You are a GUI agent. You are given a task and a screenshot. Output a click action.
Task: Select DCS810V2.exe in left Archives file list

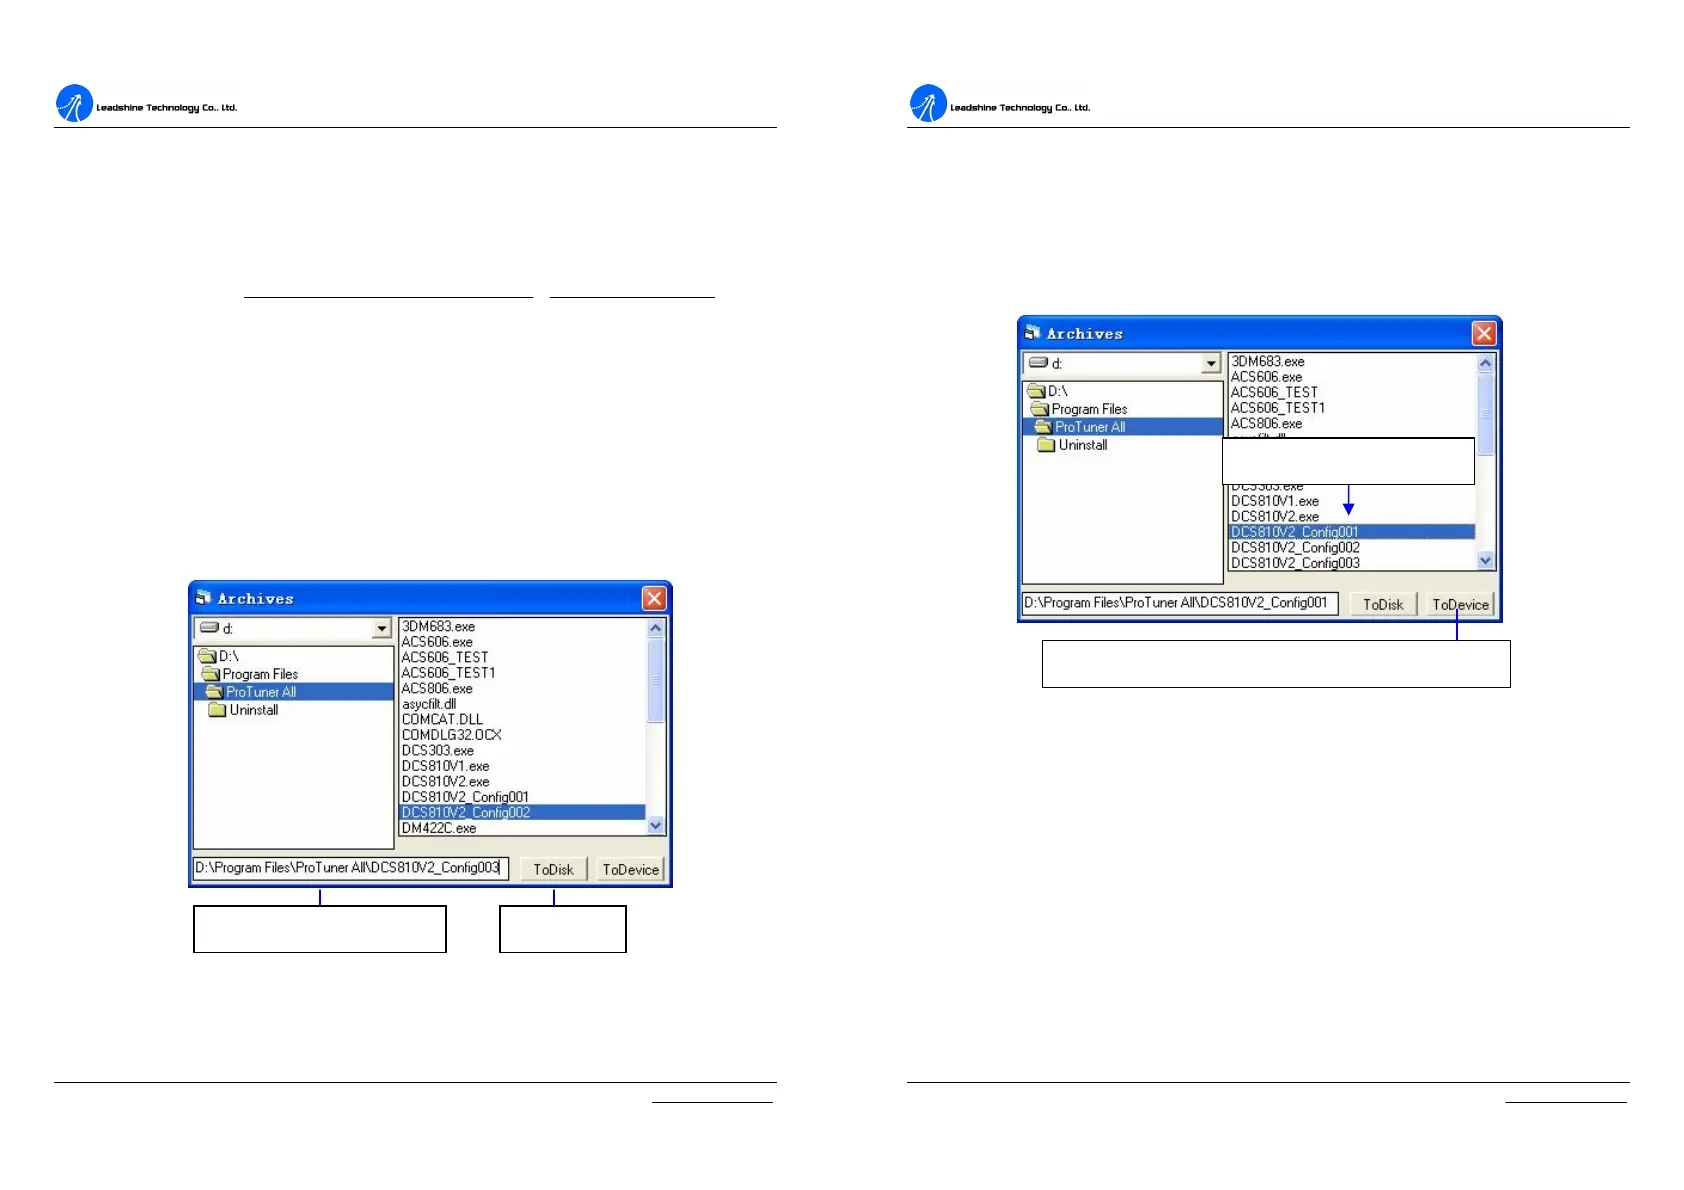[445, 782]
